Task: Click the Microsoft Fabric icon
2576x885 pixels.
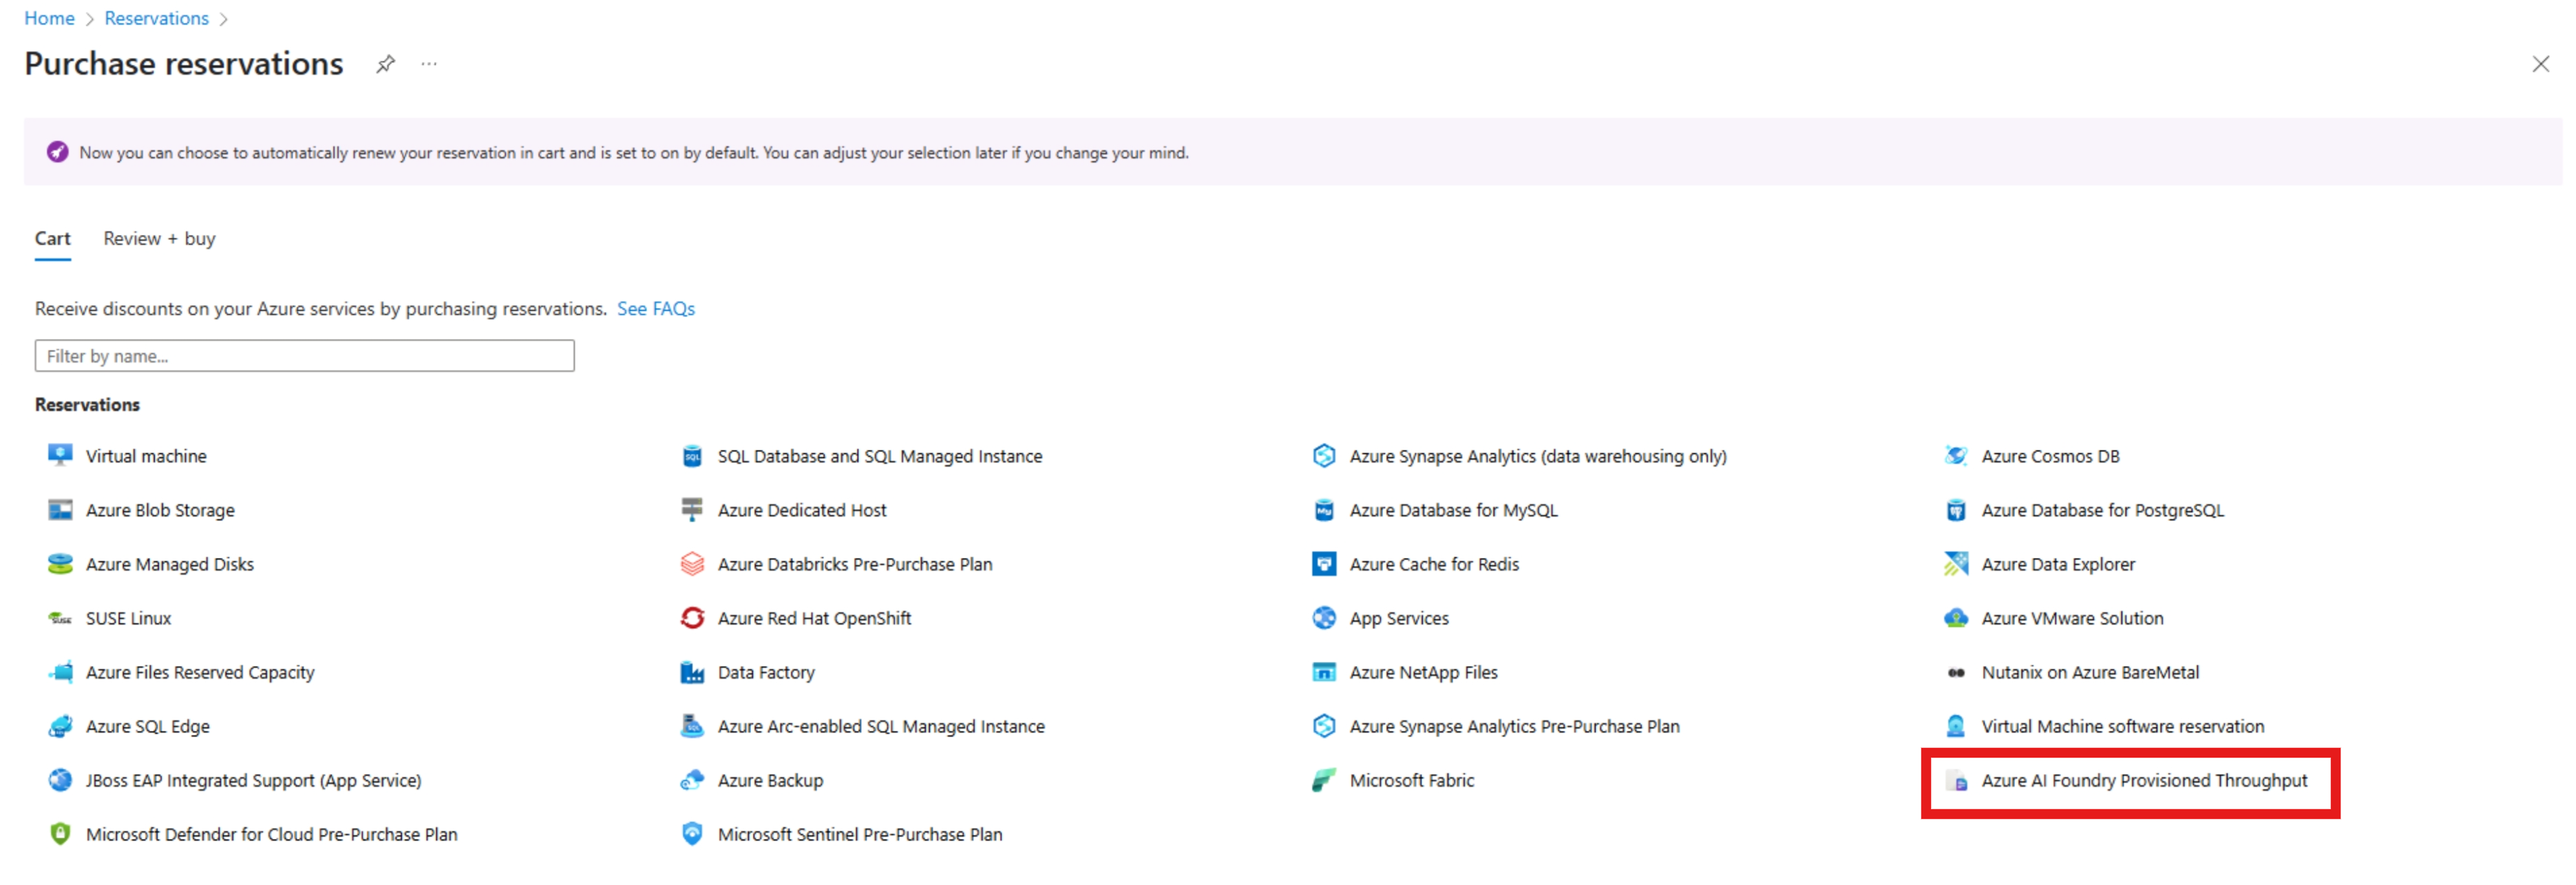Action: click(x=1324, y=780)
